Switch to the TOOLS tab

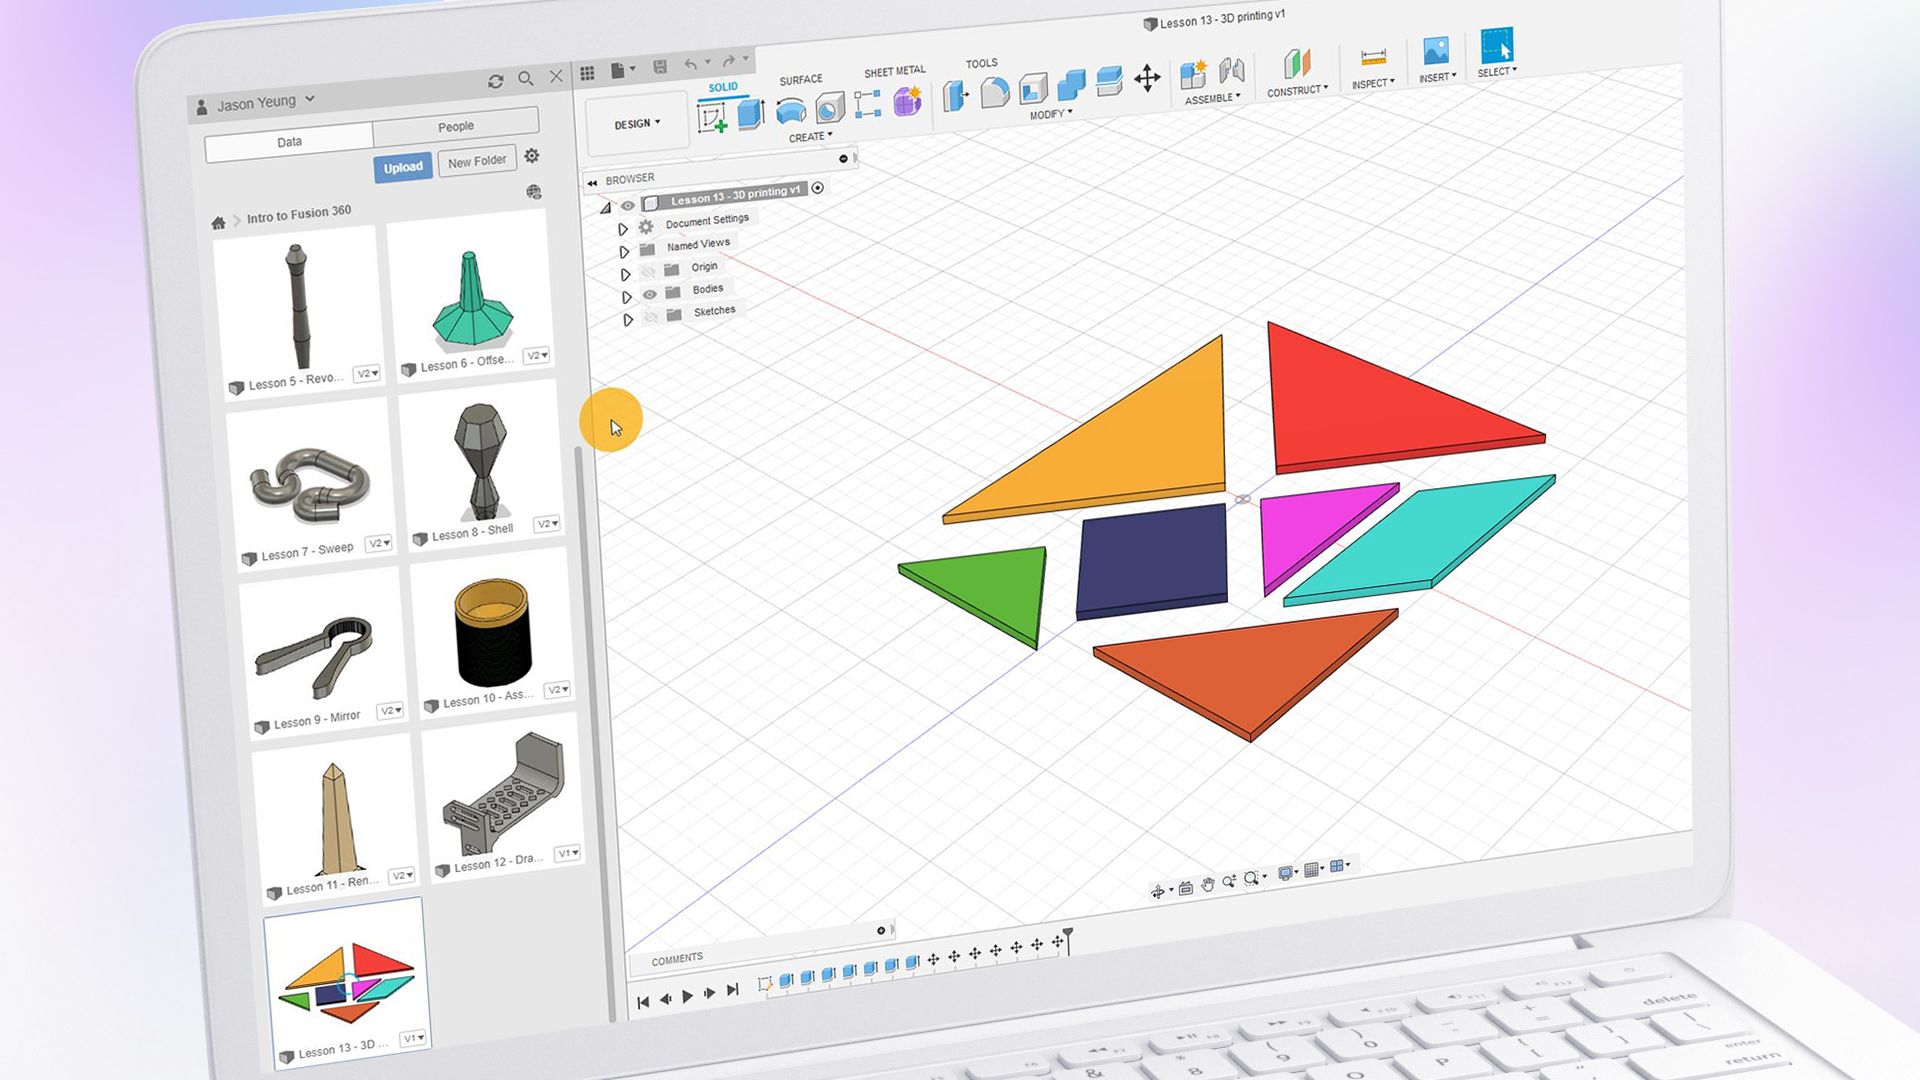982,63
